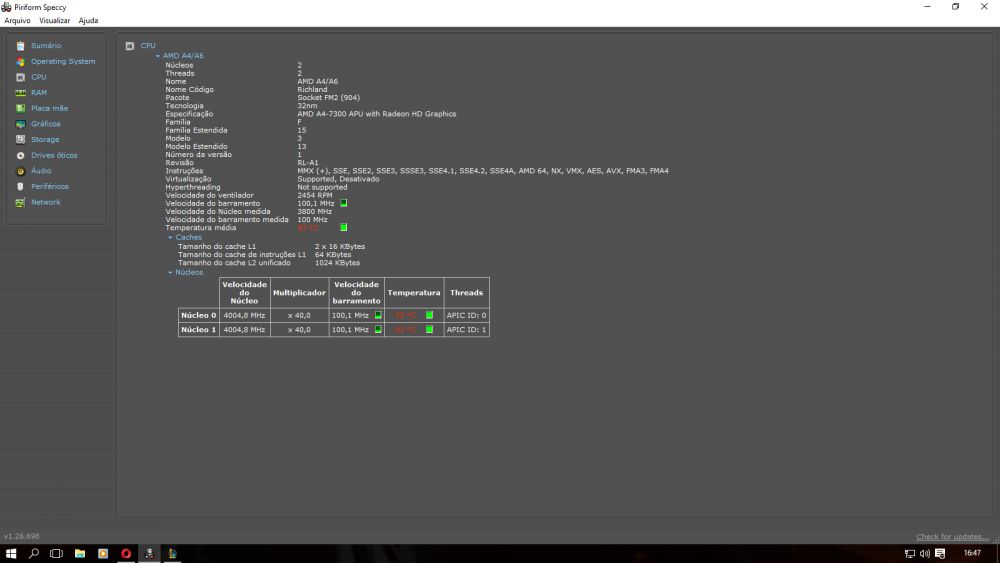The image size is (1000, 563).
Task: Open the Arquivo menu
Action: point(17,20)
